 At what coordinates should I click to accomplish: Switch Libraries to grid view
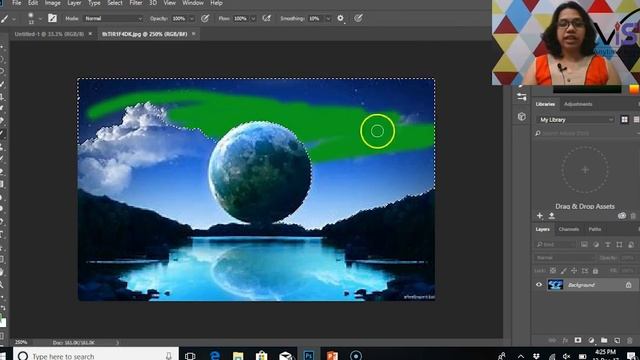tap(624, 120)
